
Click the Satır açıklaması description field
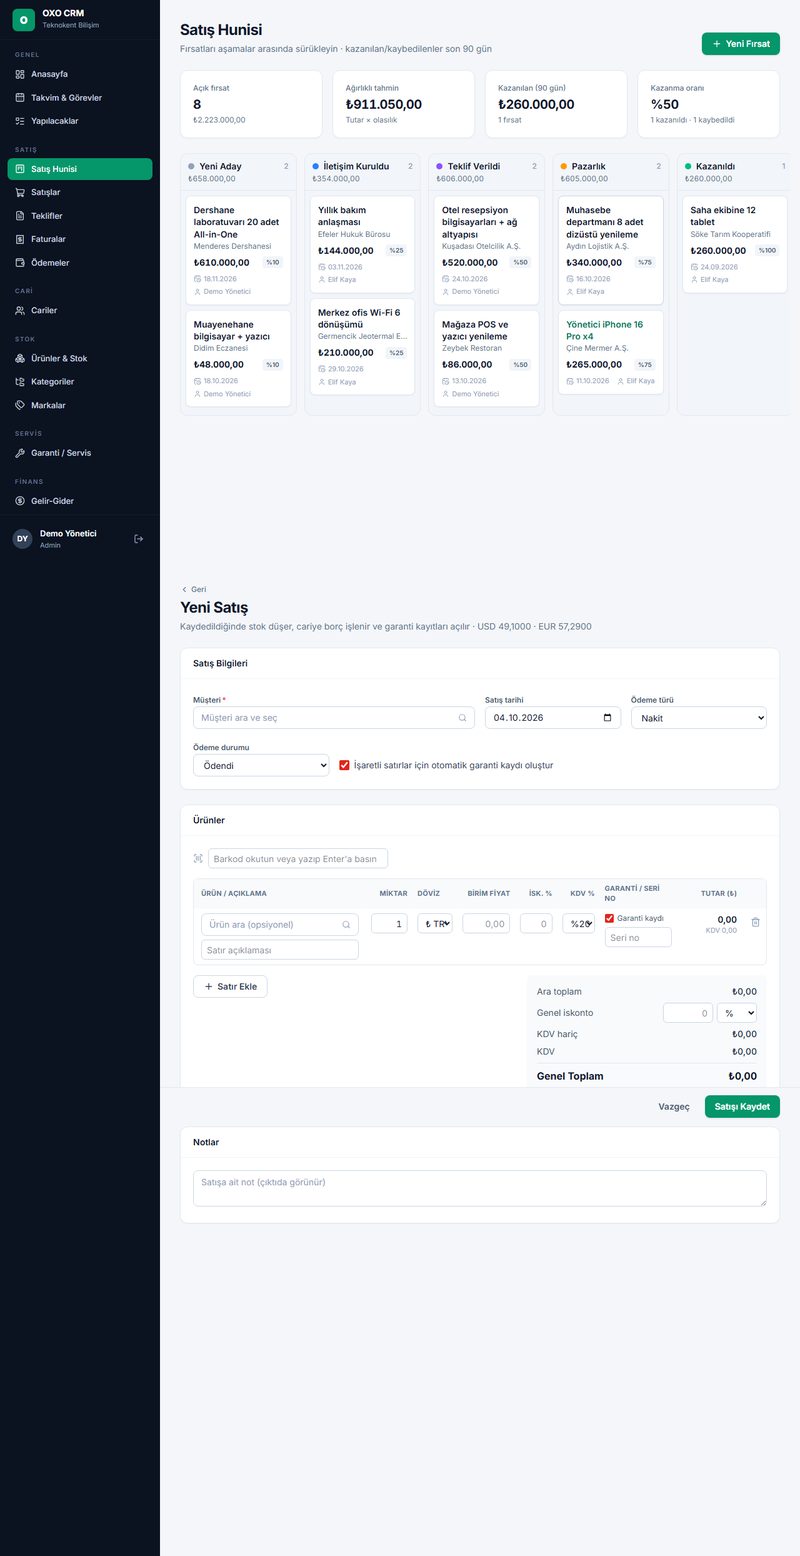click(280, 950)
